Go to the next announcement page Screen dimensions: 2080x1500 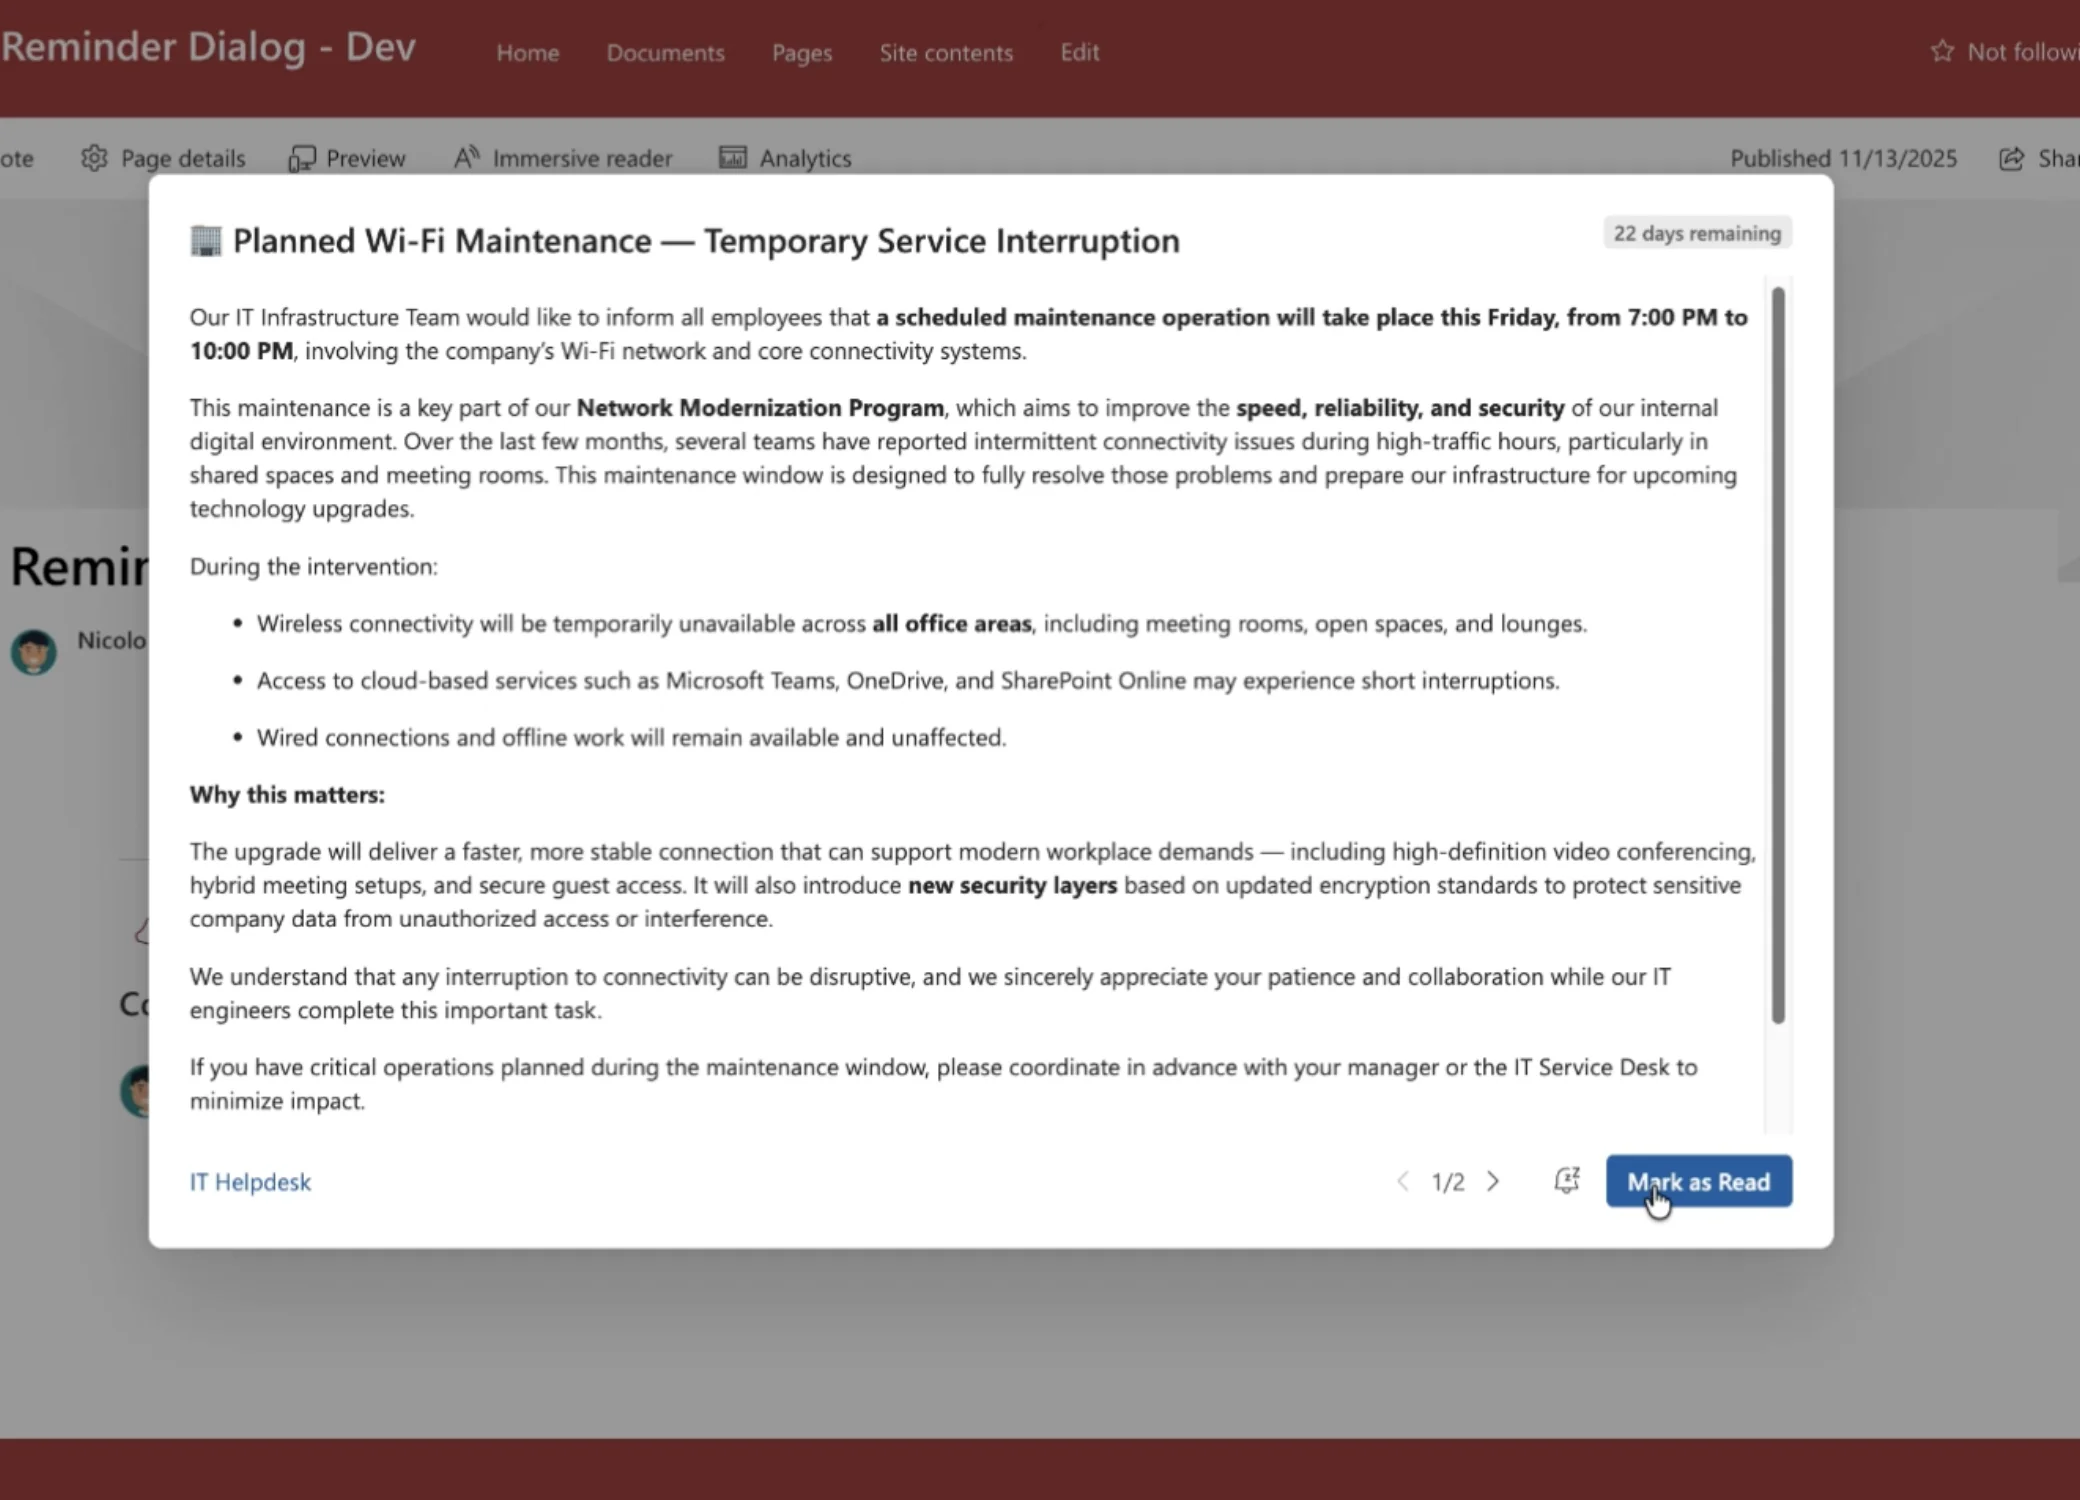[1493, 1181]
